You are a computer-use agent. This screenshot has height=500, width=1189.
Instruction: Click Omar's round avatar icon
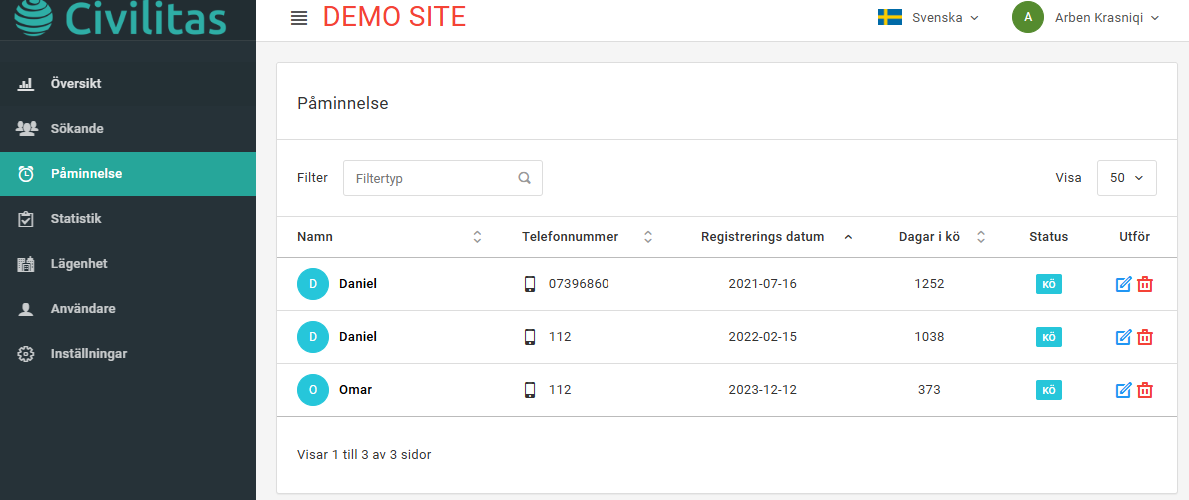pyautogui.click(x=313, y=390)
